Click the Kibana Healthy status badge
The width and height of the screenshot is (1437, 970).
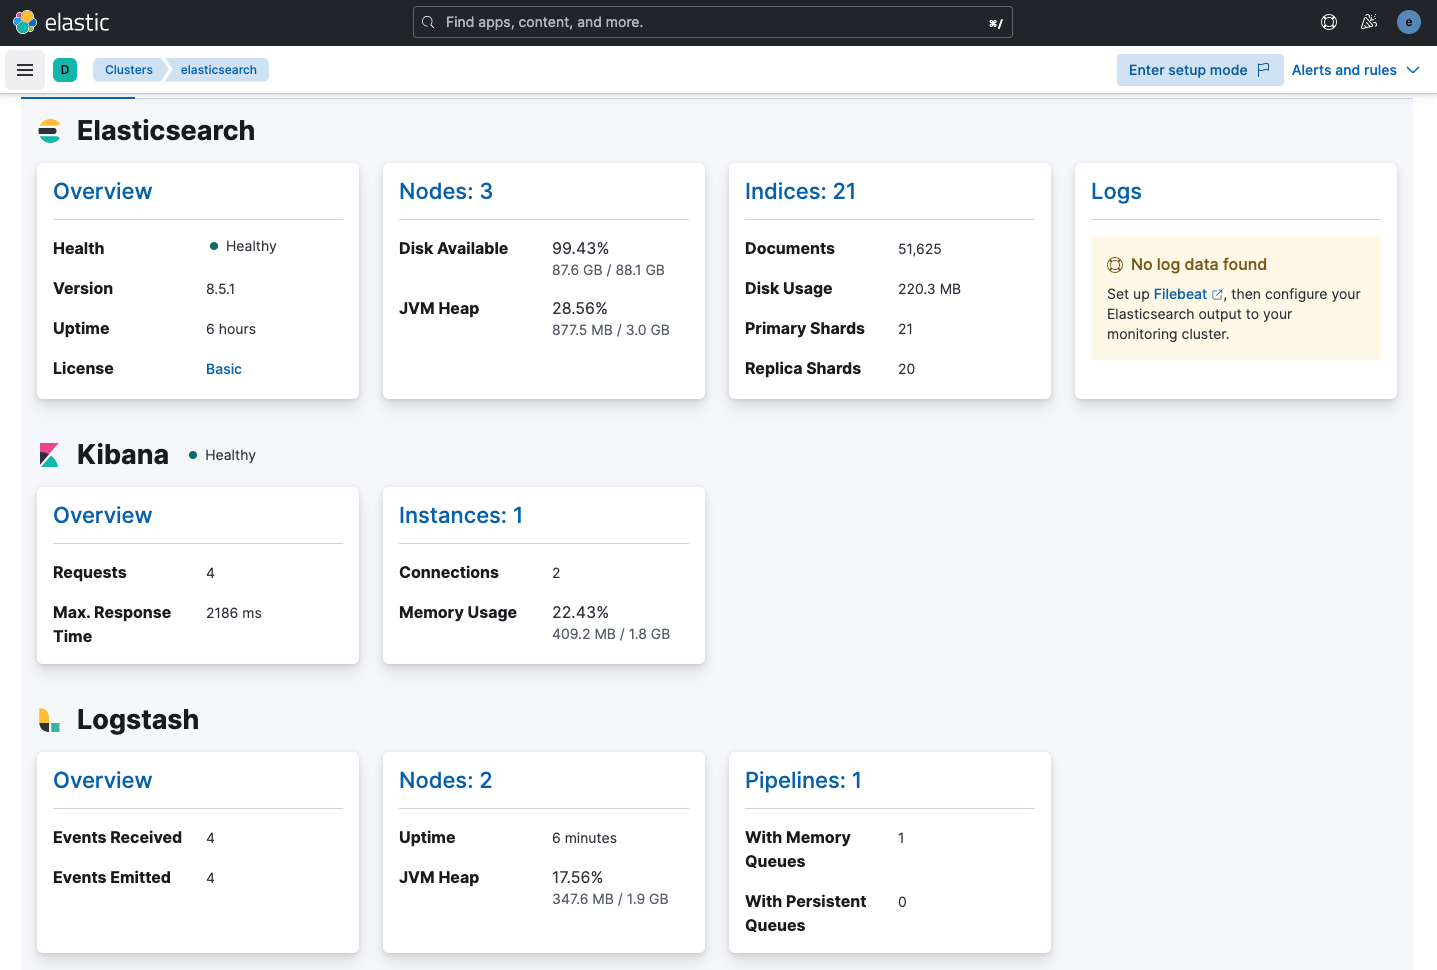222,455
